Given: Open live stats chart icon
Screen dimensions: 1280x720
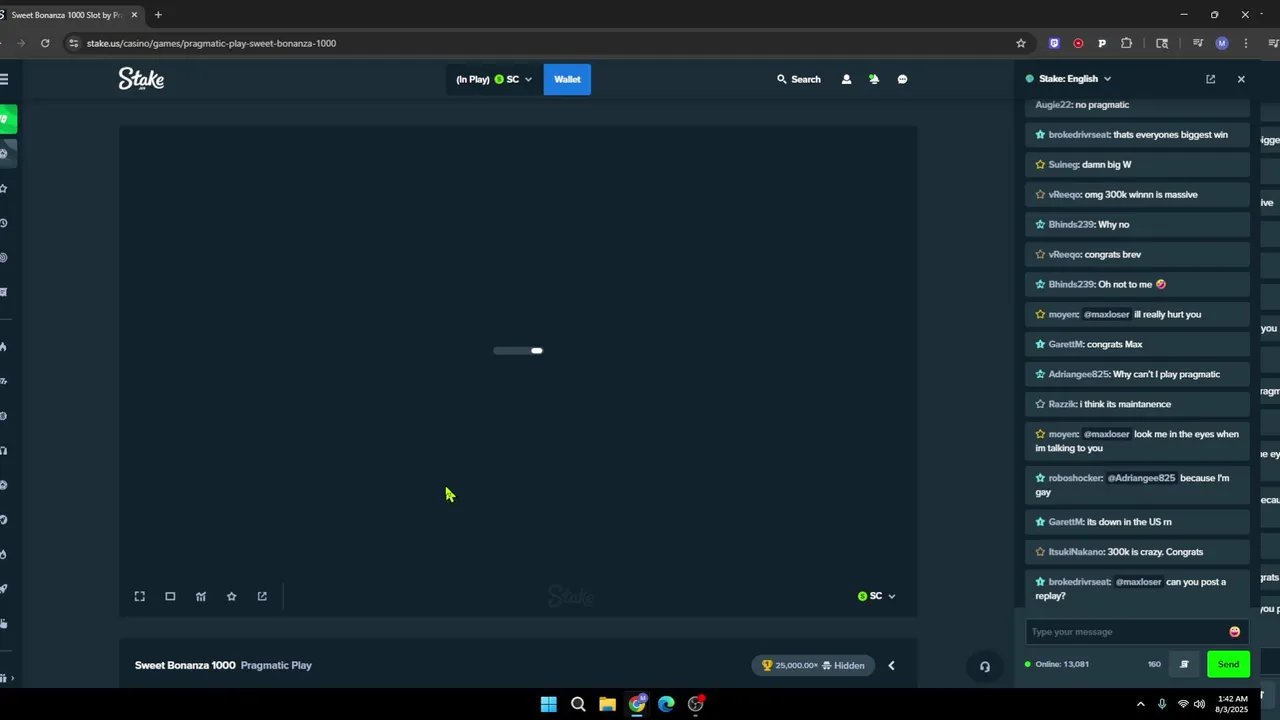Looking at the screenshot, I should 201,596.
